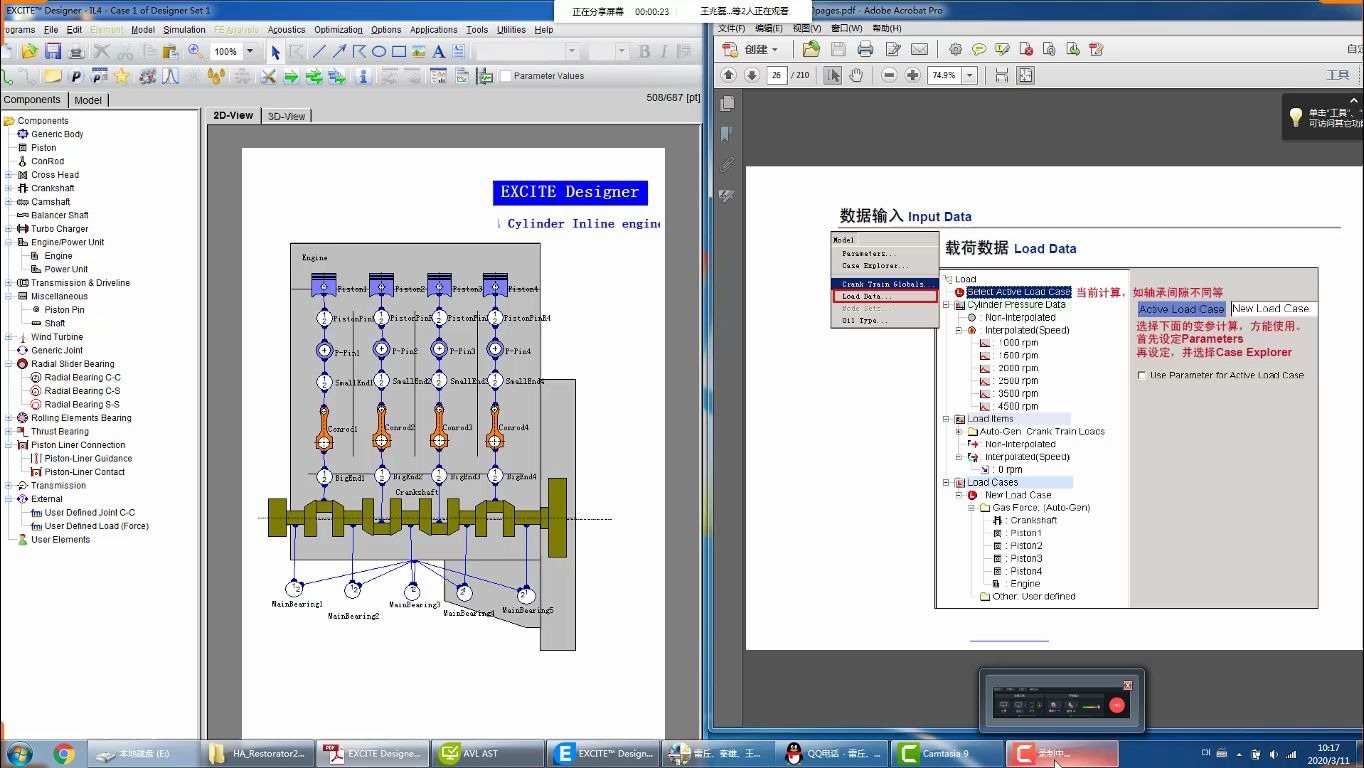Viewport: 1364px width, 768px height.
Task: Click the settings gear icon in Acrobat toolbar
Action: click(955, 49)
